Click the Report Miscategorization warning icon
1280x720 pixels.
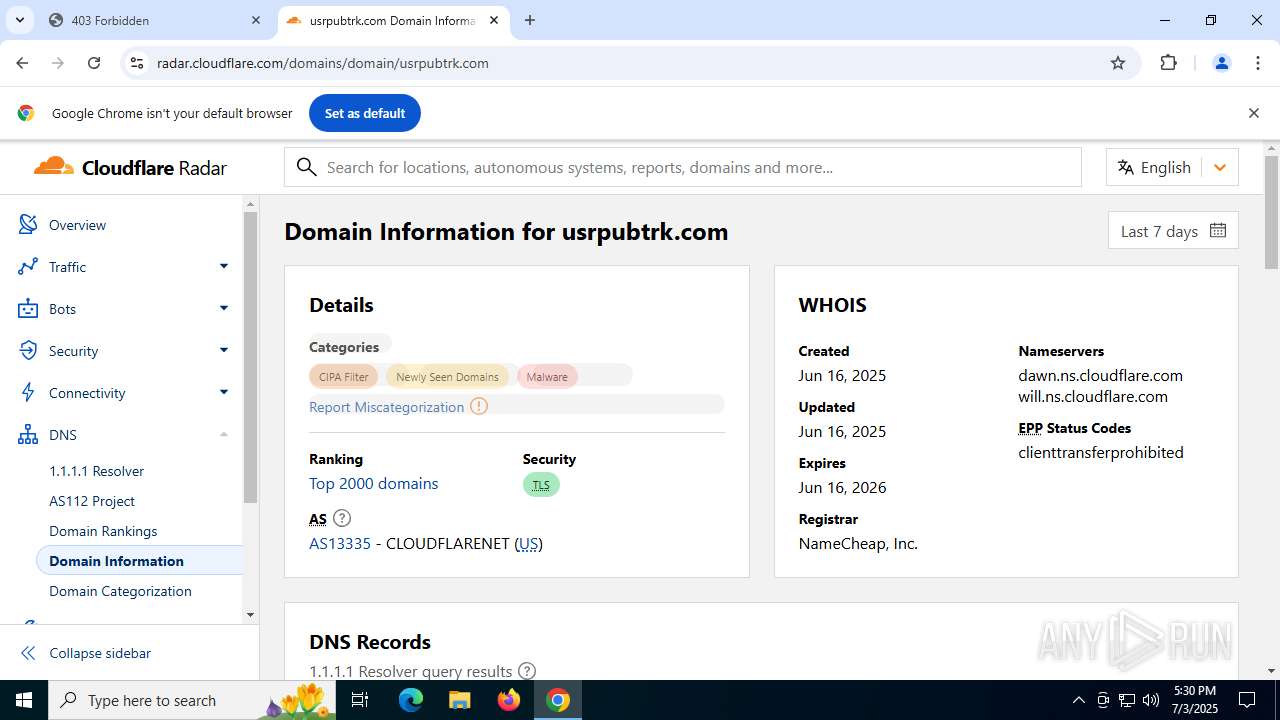point(479,406)
